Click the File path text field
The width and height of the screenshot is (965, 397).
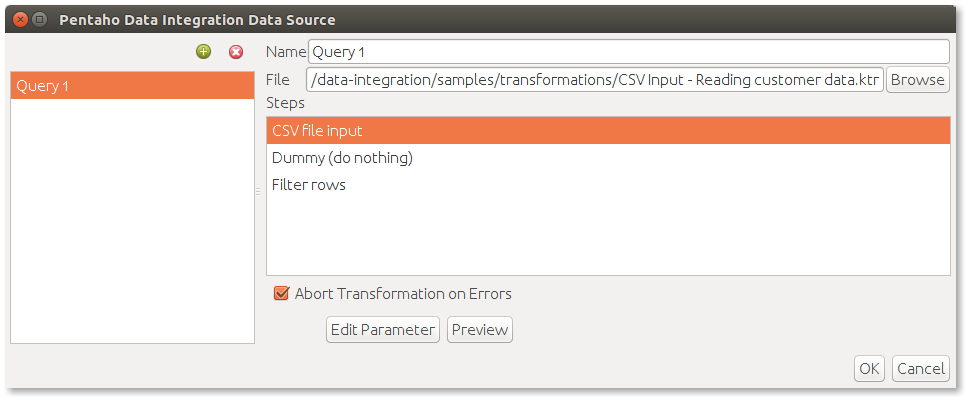pyautogui.click(x=595, y=80)
